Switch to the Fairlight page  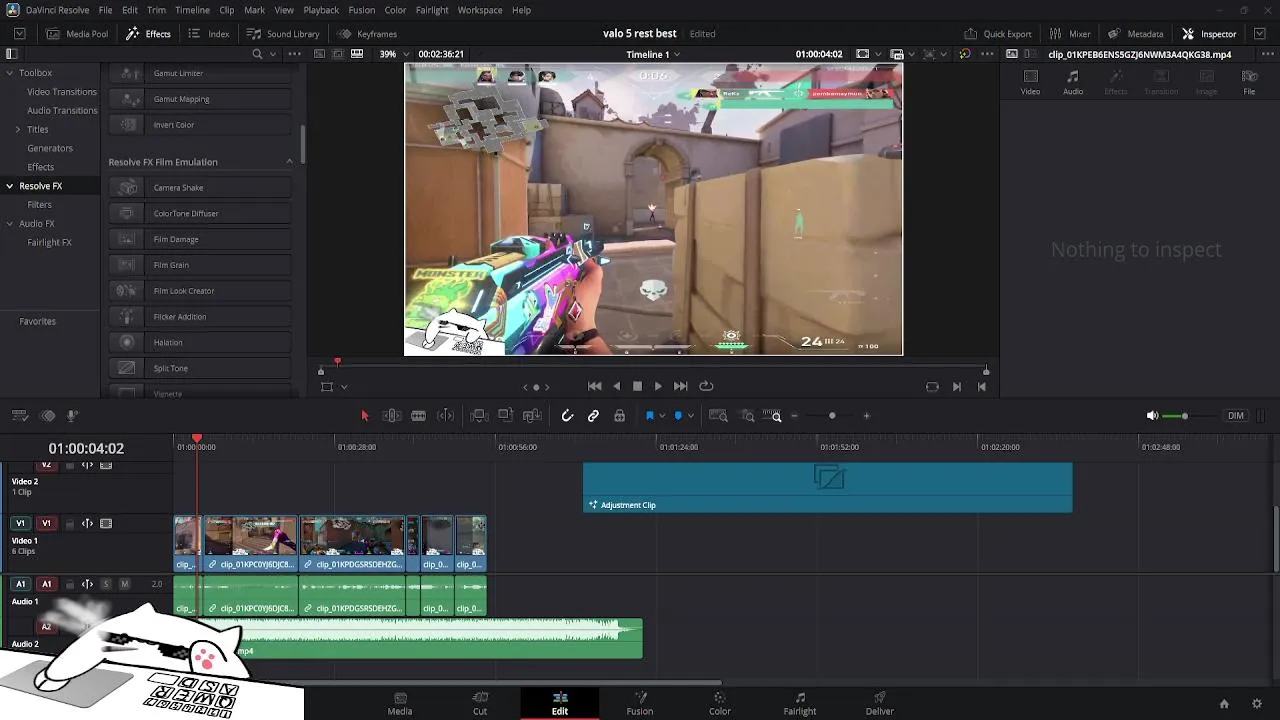coord(800,704)
